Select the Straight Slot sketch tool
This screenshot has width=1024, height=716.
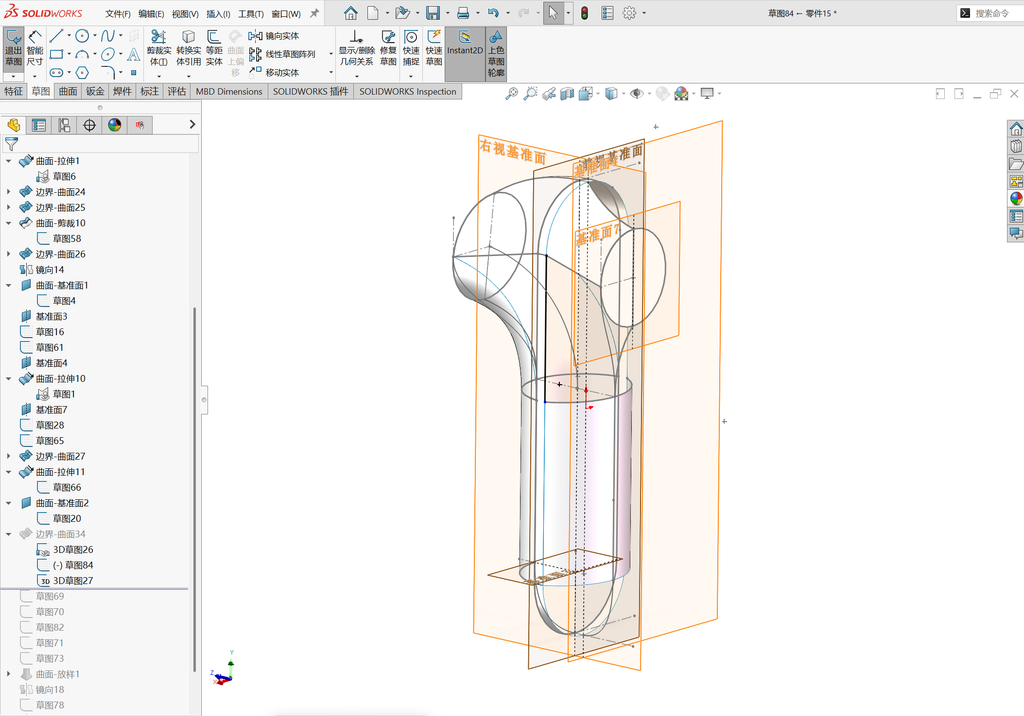point(56,72)
